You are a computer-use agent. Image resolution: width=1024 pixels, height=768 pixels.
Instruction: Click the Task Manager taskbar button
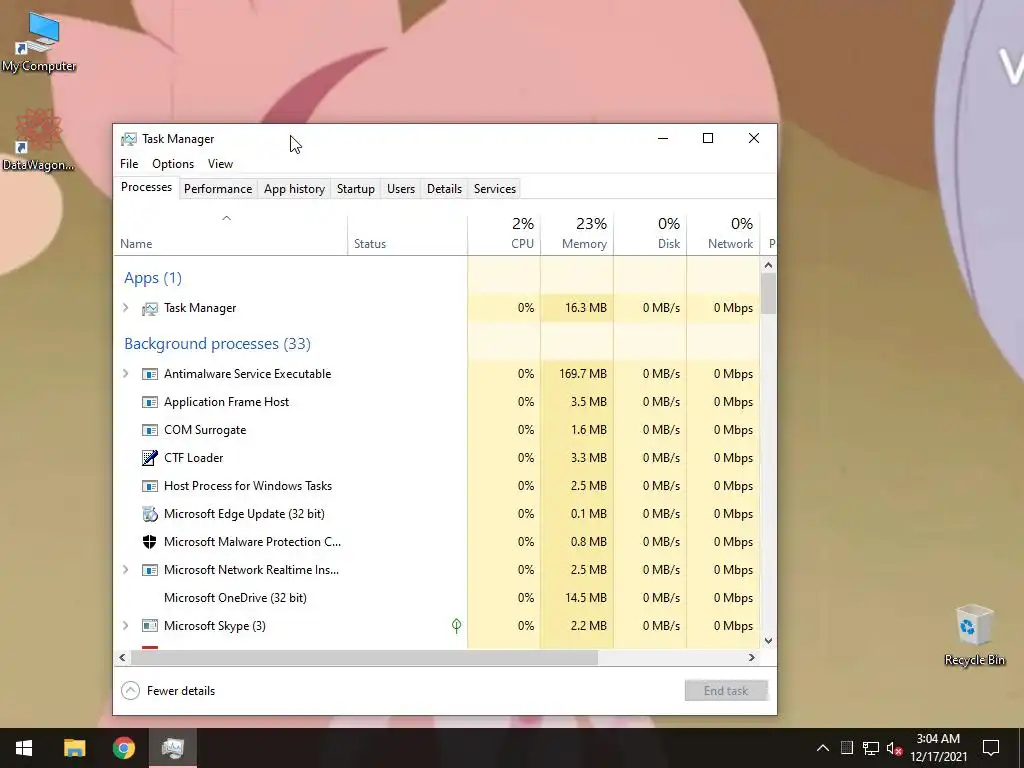tap(172, 748)
